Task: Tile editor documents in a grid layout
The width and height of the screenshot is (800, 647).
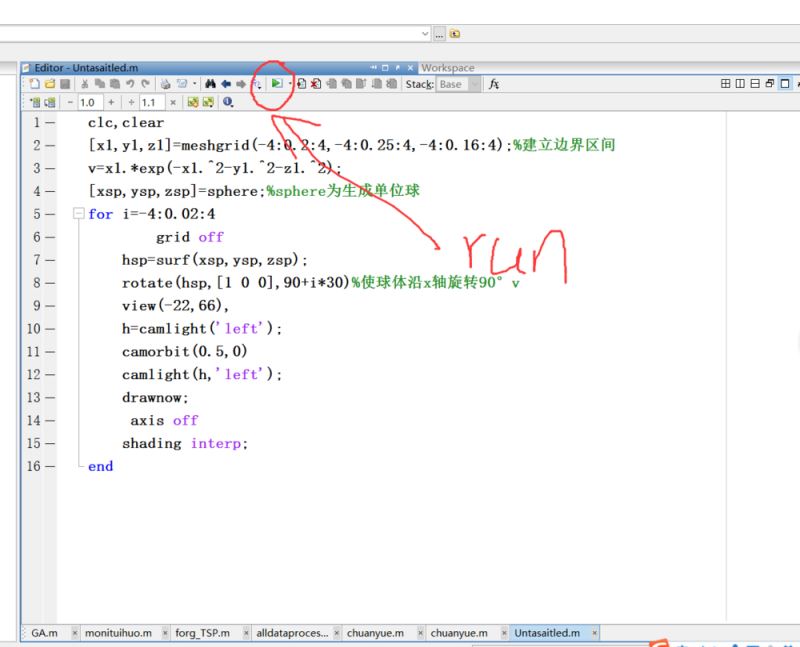Action: pyautogui.click(x=725, y=84)
